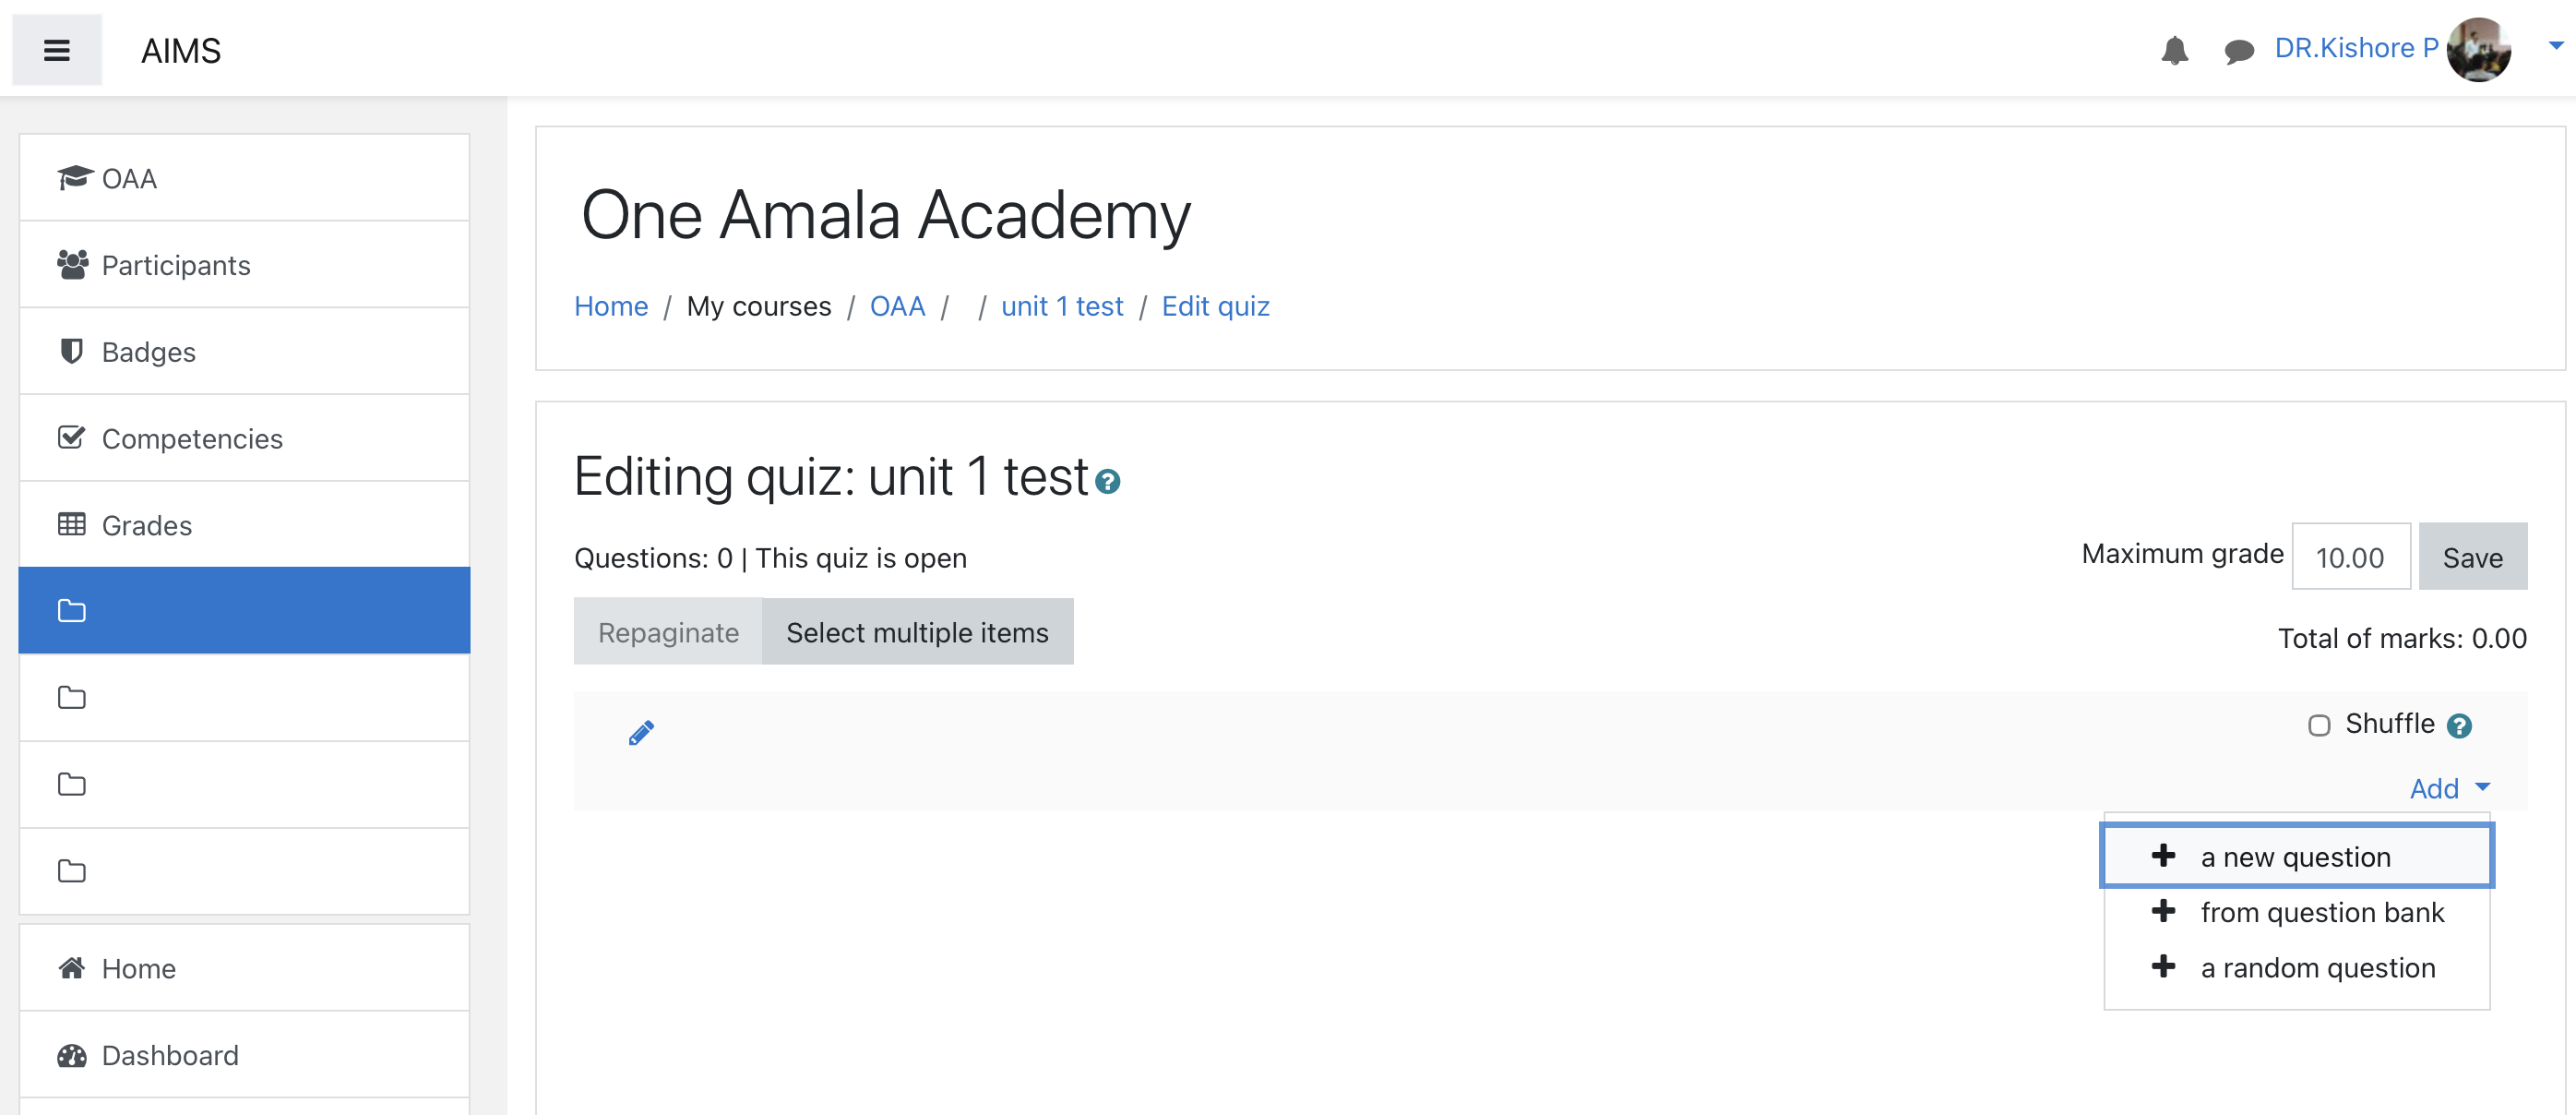Click 'Select multiple items' button
The width and height of the screenshot is (2576, 1115).
click(916, 632)
